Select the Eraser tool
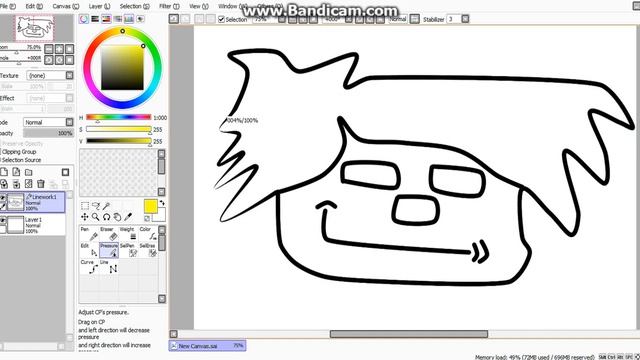This screenshot has height=360, width=640. point(109,233)
